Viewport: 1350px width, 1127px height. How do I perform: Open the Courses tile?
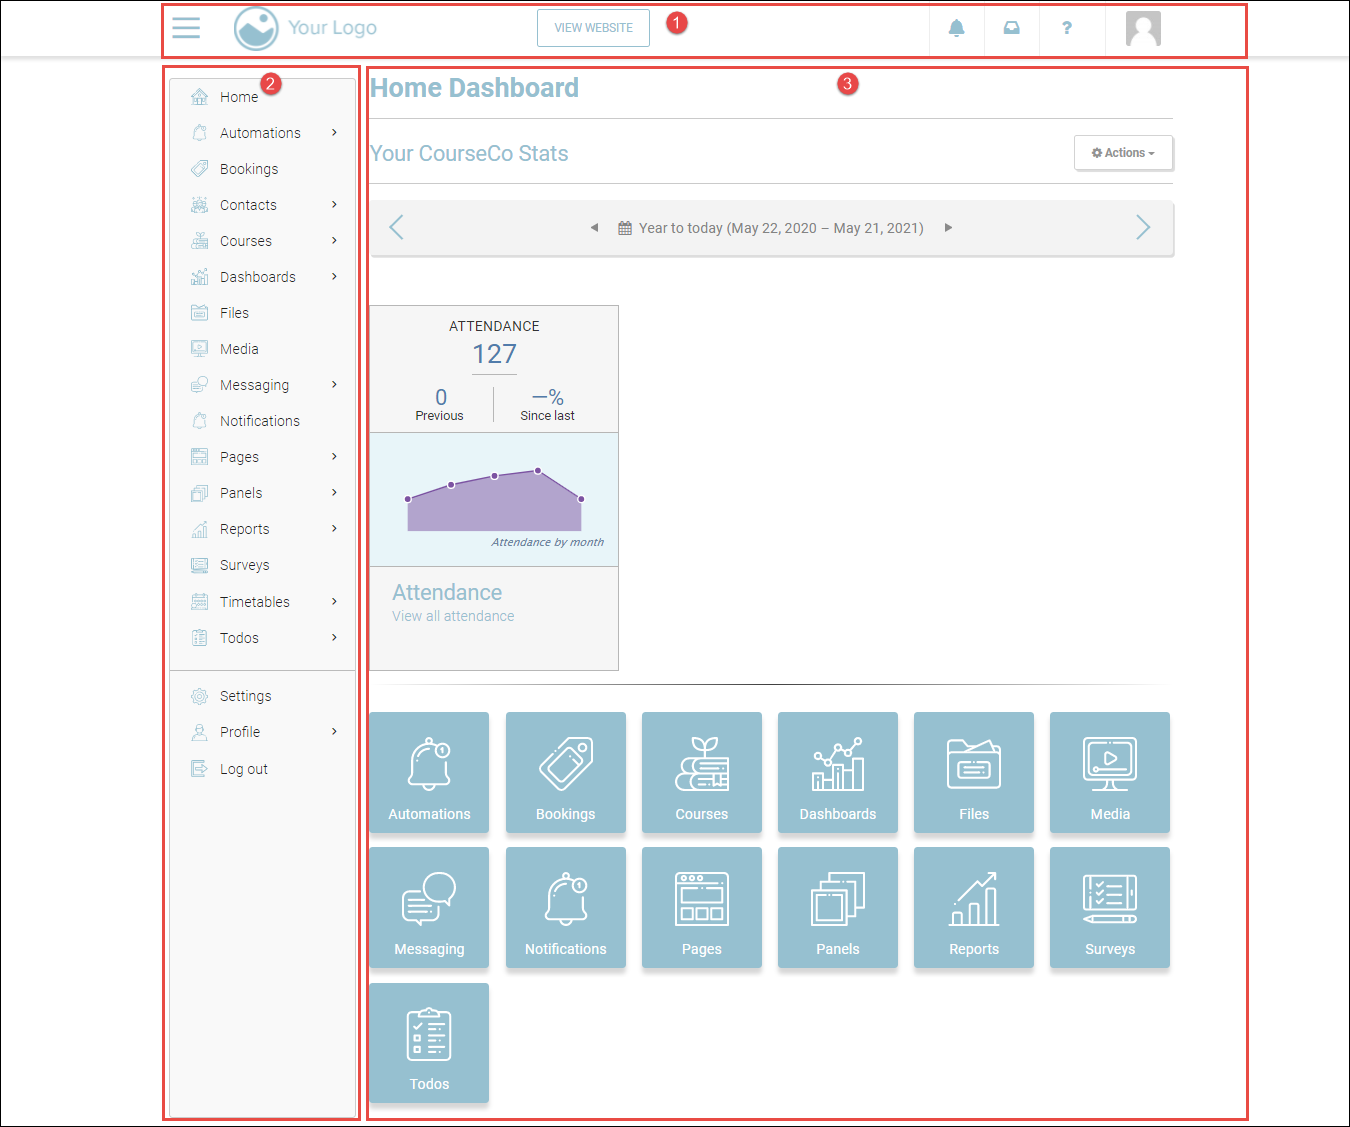point(701,772)
